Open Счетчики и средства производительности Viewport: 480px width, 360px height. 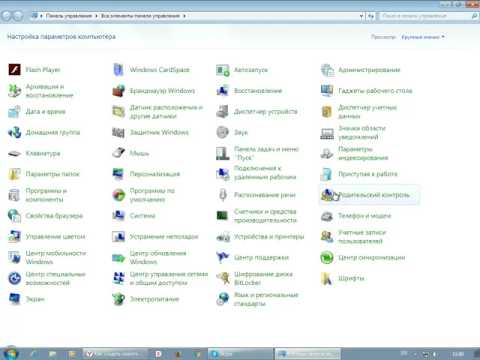click(x=265, y=216)
